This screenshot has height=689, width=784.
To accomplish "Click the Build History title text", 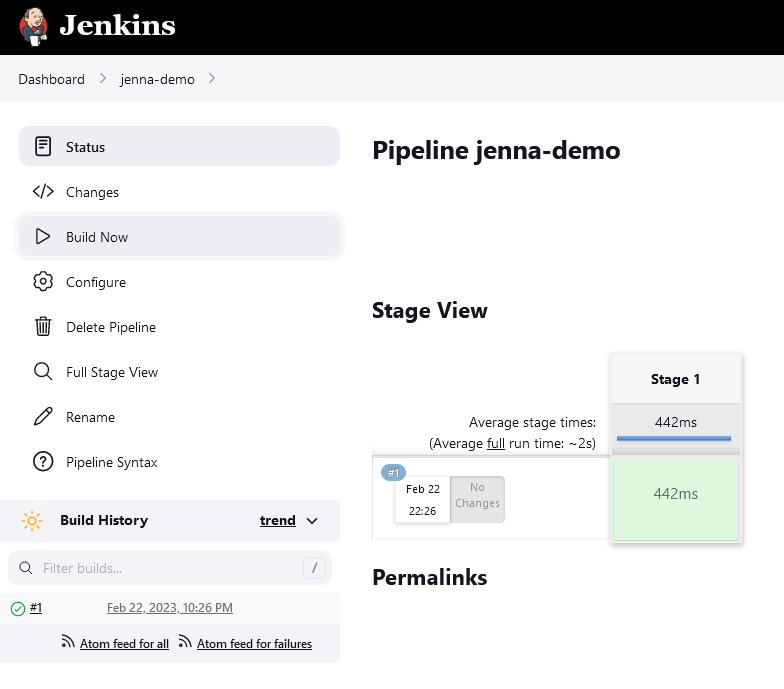I will 104,520.
